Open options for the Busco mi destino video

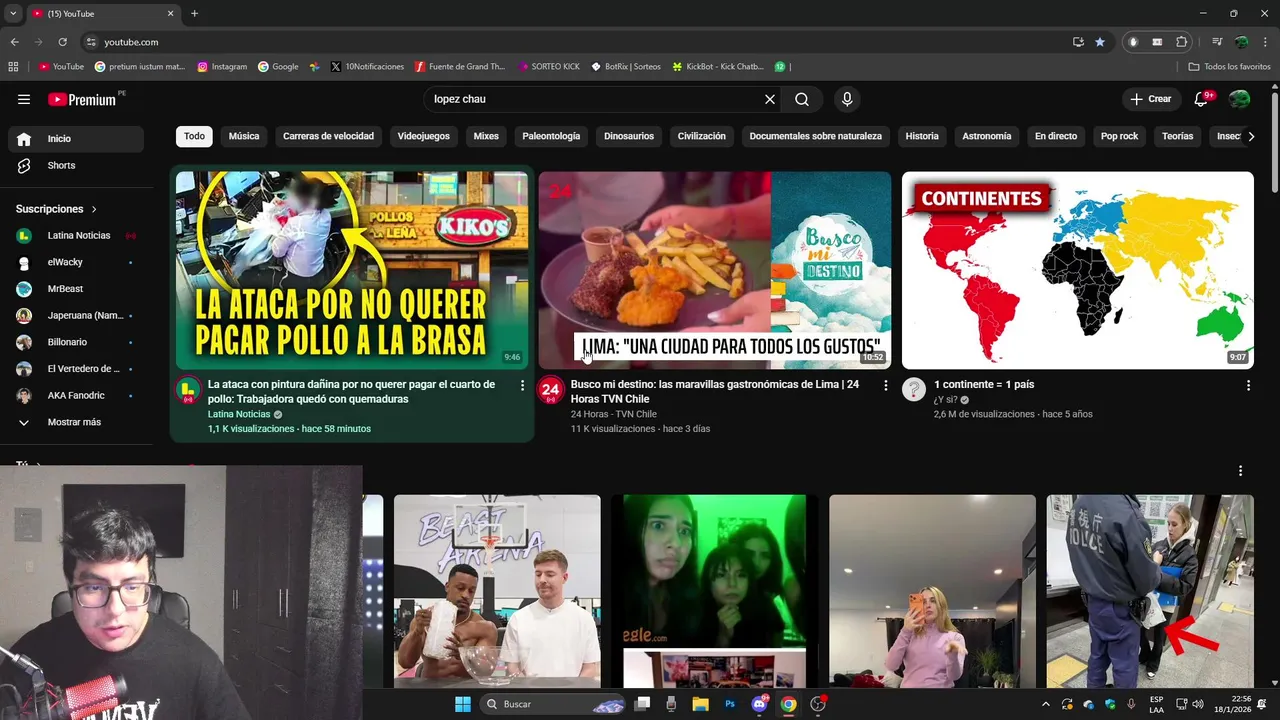[x=885, y=385]
